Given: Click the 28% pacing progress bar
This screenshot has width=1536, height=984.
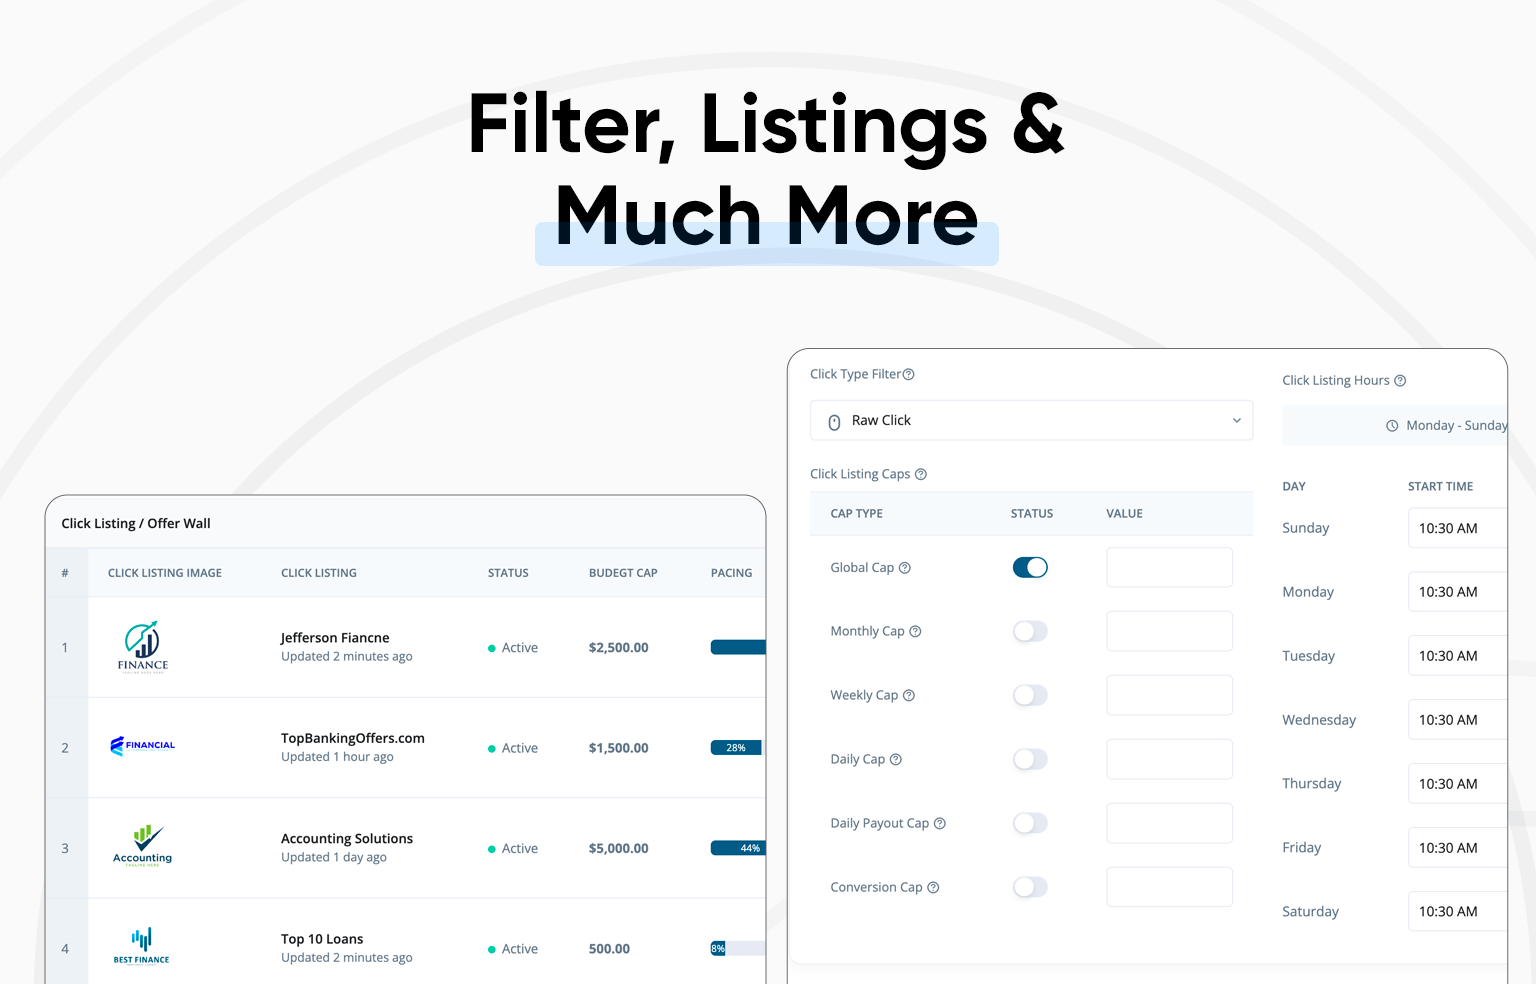Looking at the screenshot, I should click(738, 748).
